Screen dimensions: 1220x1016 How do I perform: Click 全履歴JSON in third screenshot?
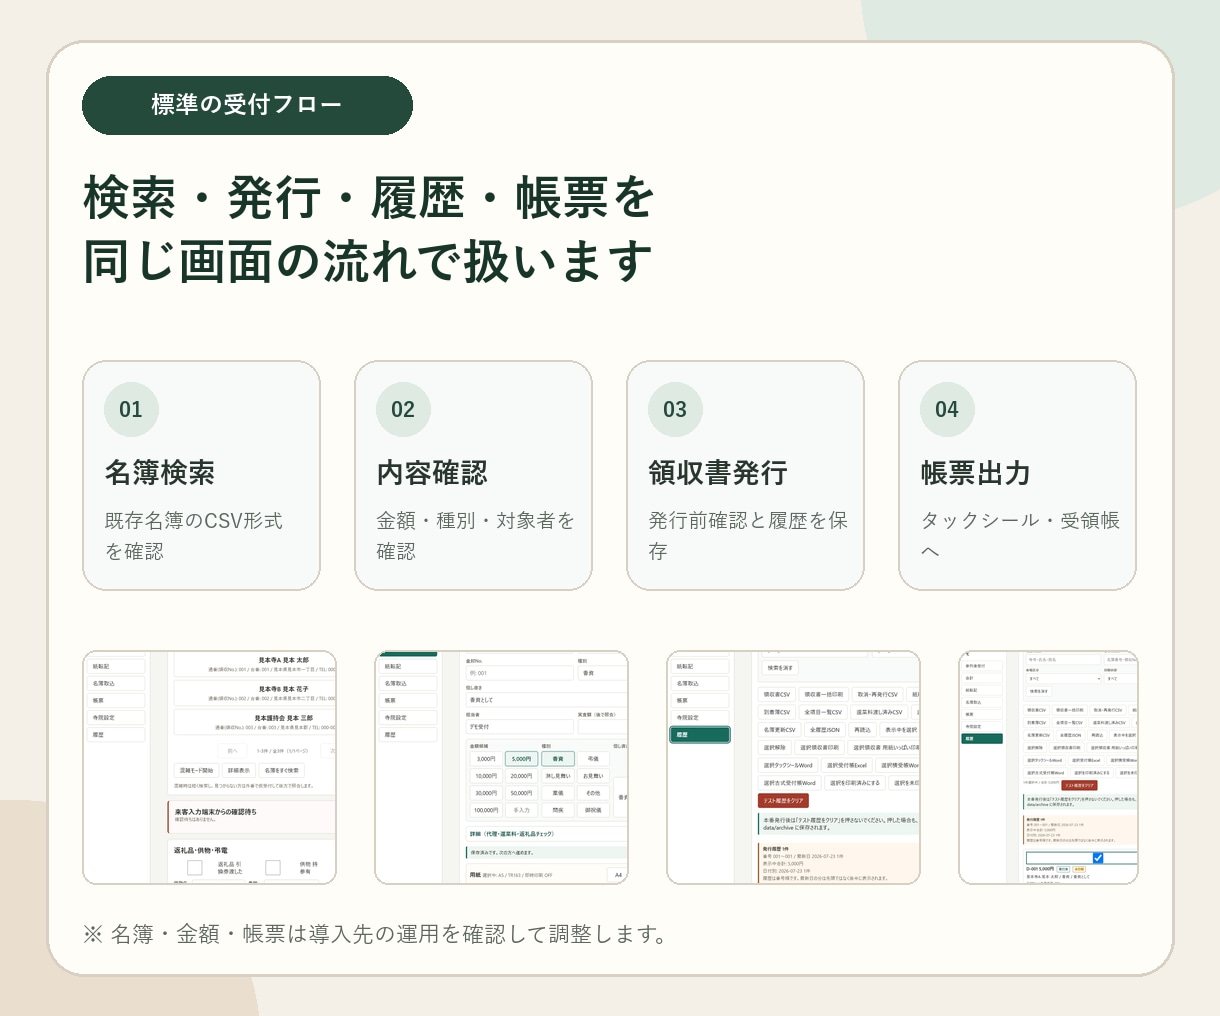(825, 730)
